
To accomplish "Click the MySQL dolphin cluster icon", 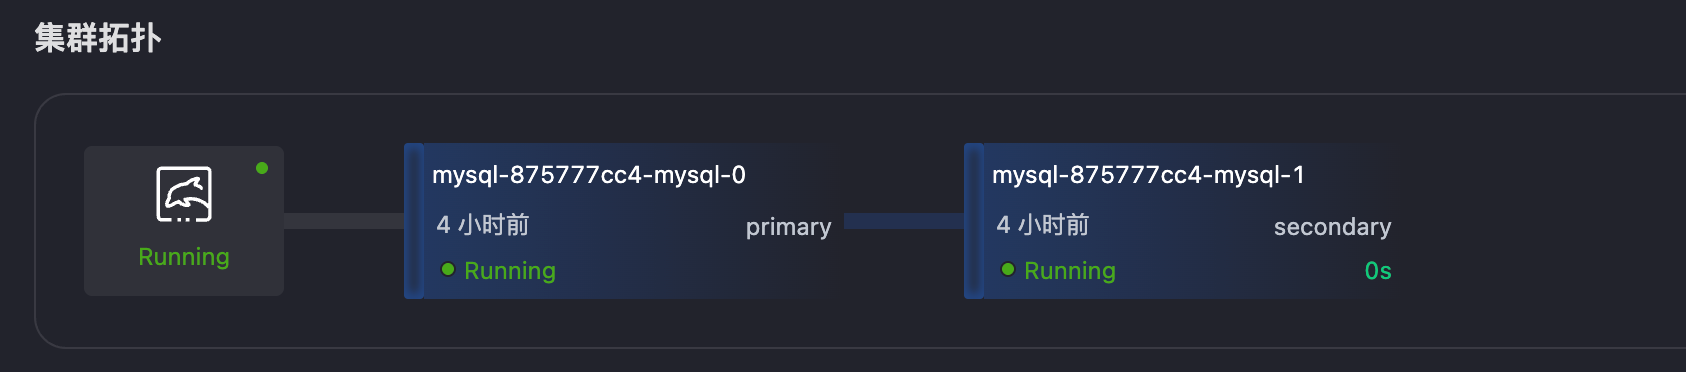I will 184,194.
